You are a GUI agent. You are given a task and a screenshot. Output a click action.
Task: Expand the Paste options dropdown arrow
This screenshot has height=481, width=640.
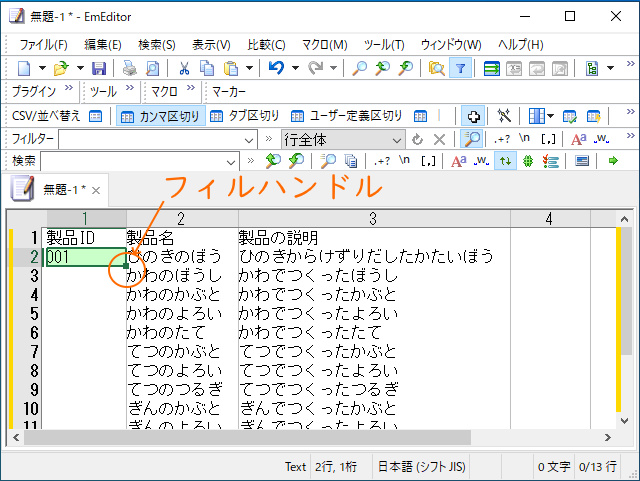(x=249, y=68)
